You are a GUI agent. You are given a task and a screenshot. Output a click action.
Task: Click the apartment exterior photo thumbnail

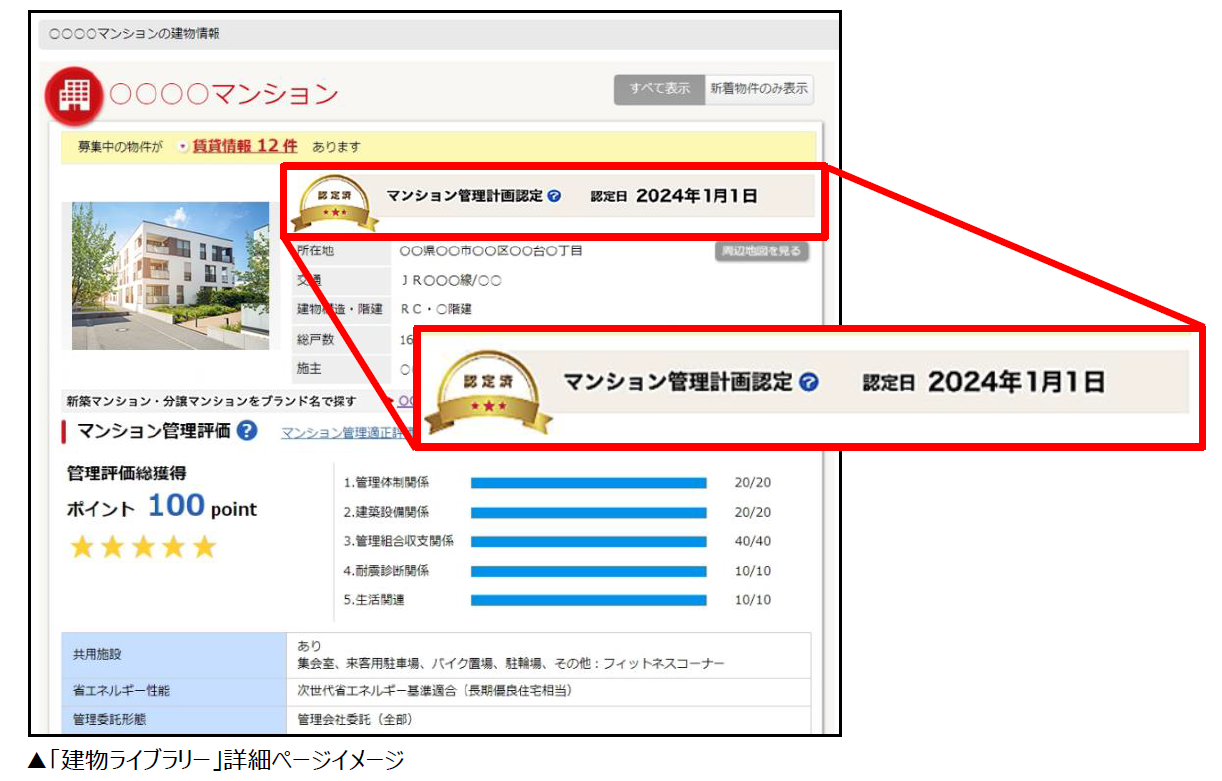[x=169, y=275]
